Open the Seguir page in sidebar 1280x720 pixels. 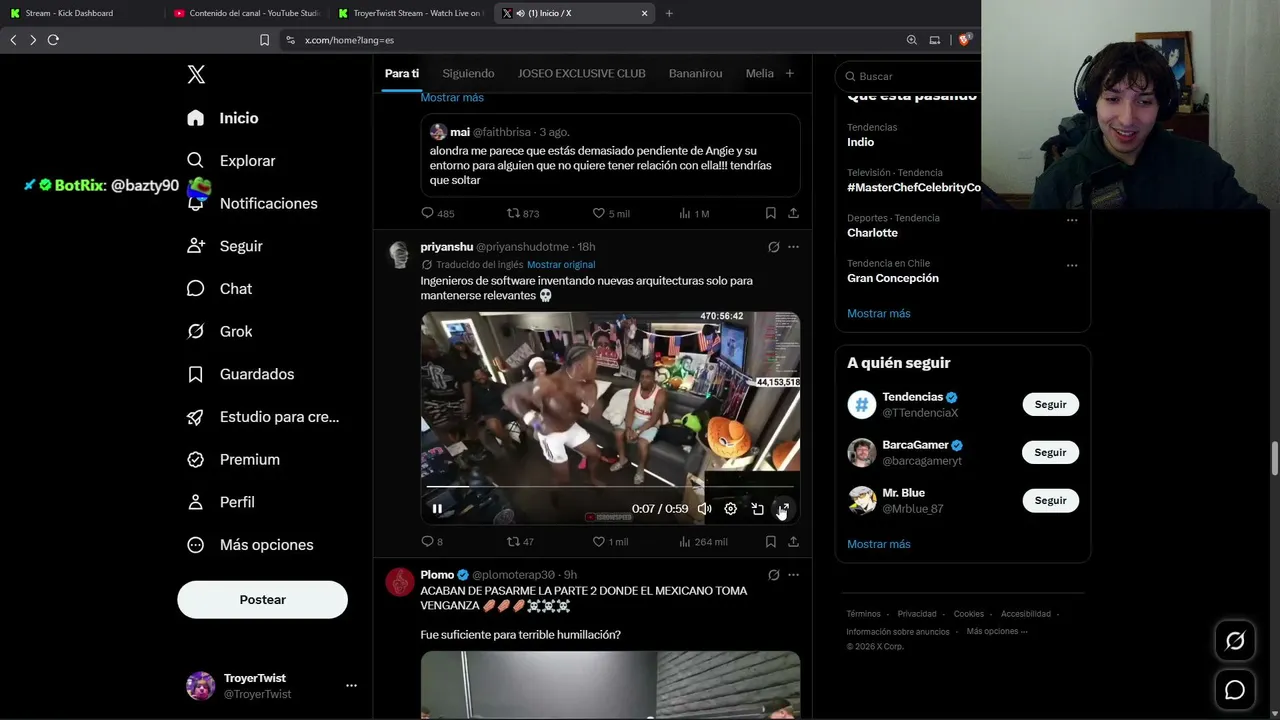225,246
